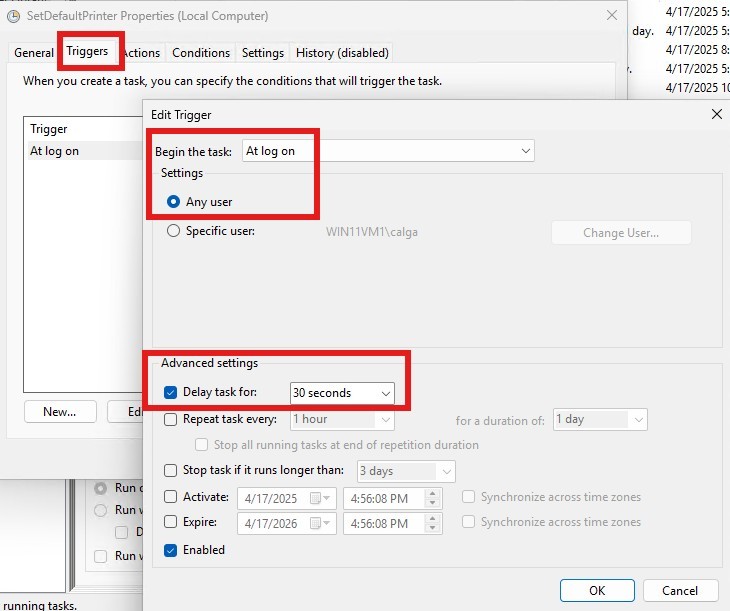Screen dimensions: 730x611
Task: Click the Expire time spinner arrows
Action: pos(432,523)
